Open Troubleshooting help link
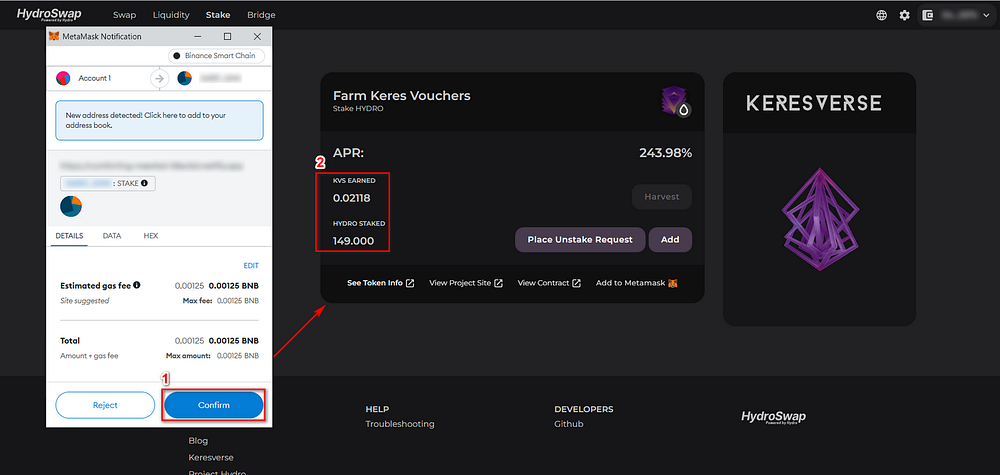The width and height of the screenshot is (1000, 475). click(x=400, y=424)
